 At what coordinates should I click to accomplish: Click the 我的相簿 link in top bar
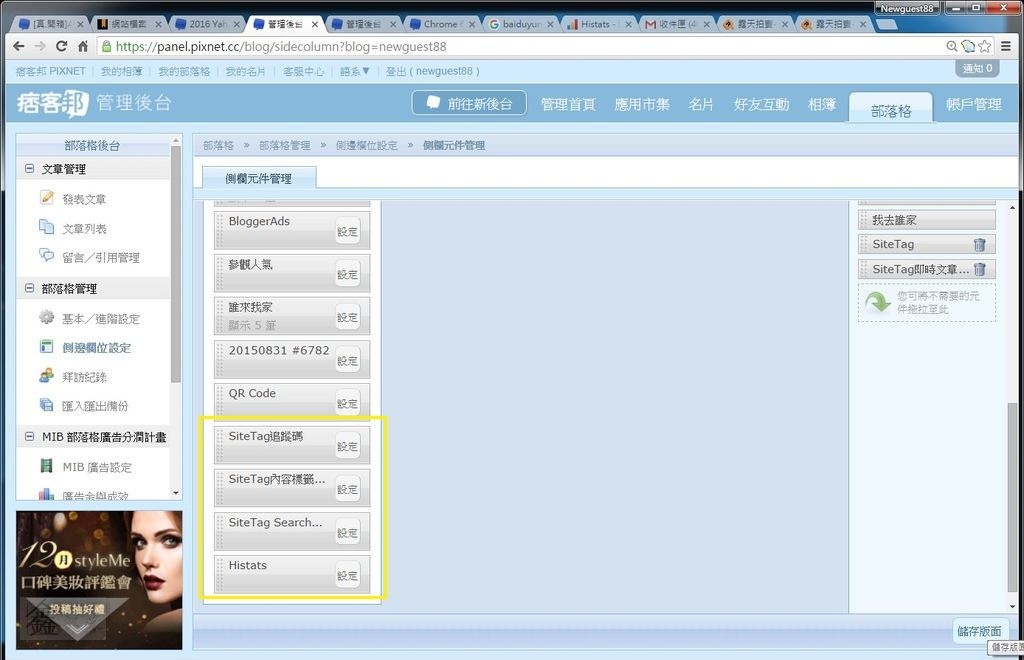121,71
